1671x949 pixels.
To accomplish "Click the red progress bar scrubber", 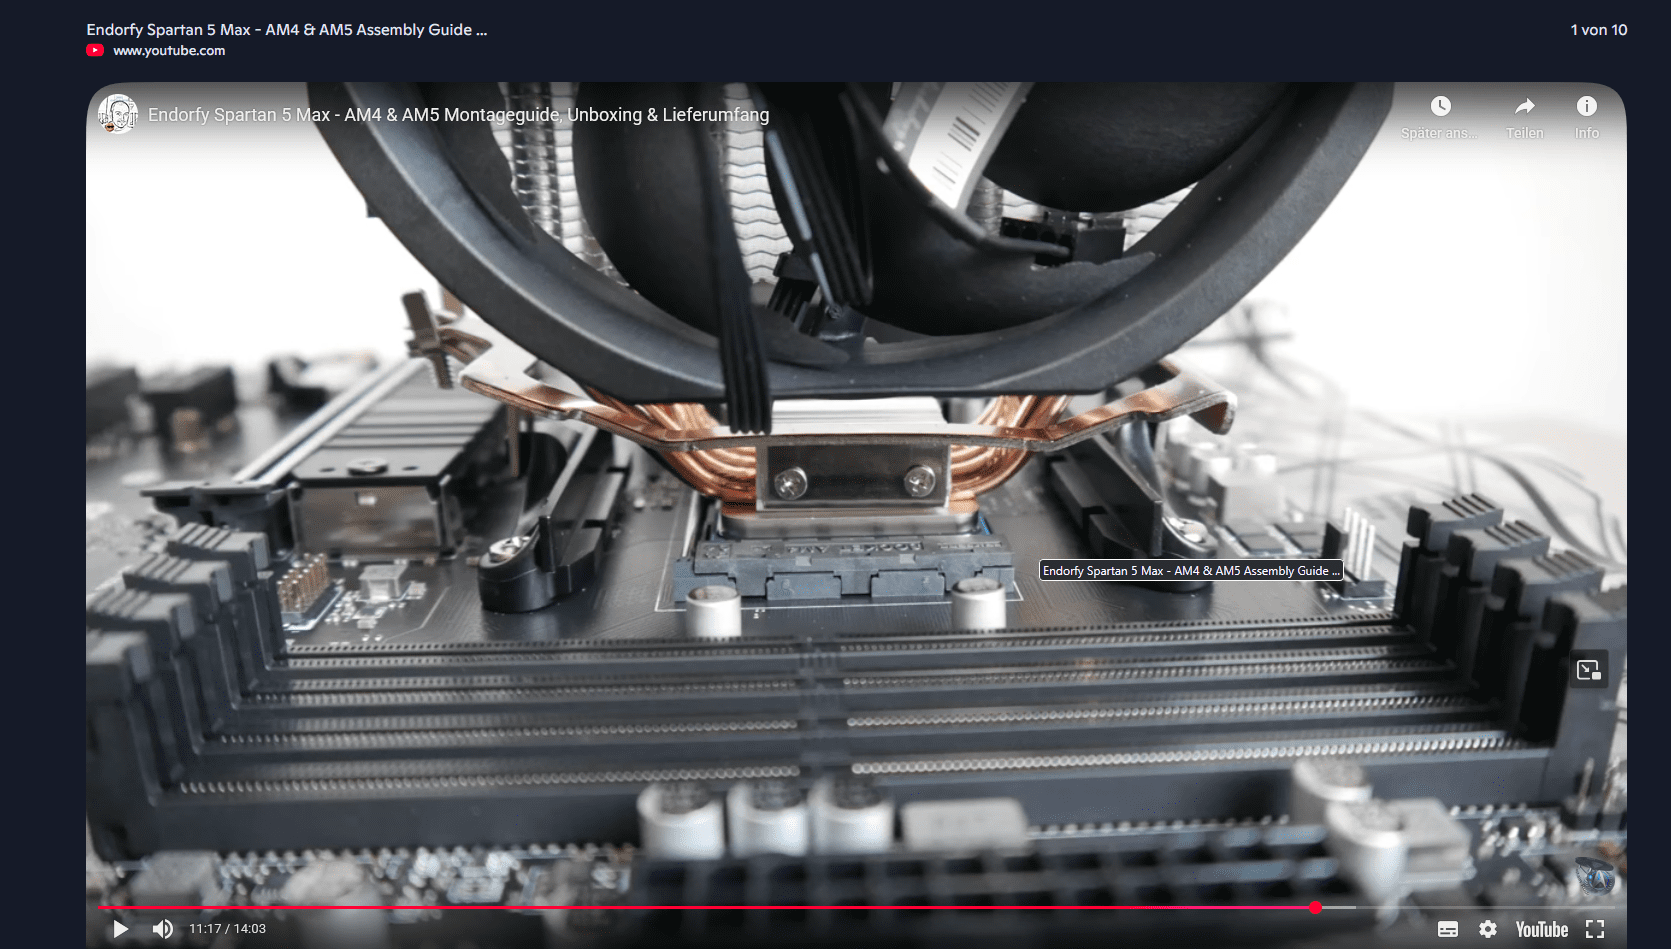I will pyautogui.click(x=1315, y=907).
